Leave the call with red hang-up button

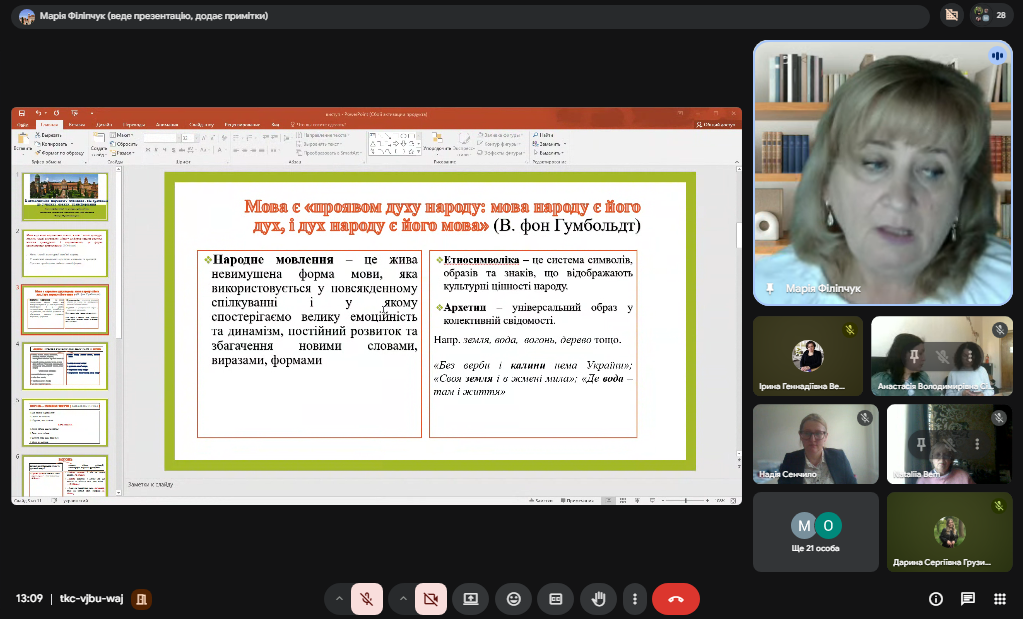[x=675, y=599]
